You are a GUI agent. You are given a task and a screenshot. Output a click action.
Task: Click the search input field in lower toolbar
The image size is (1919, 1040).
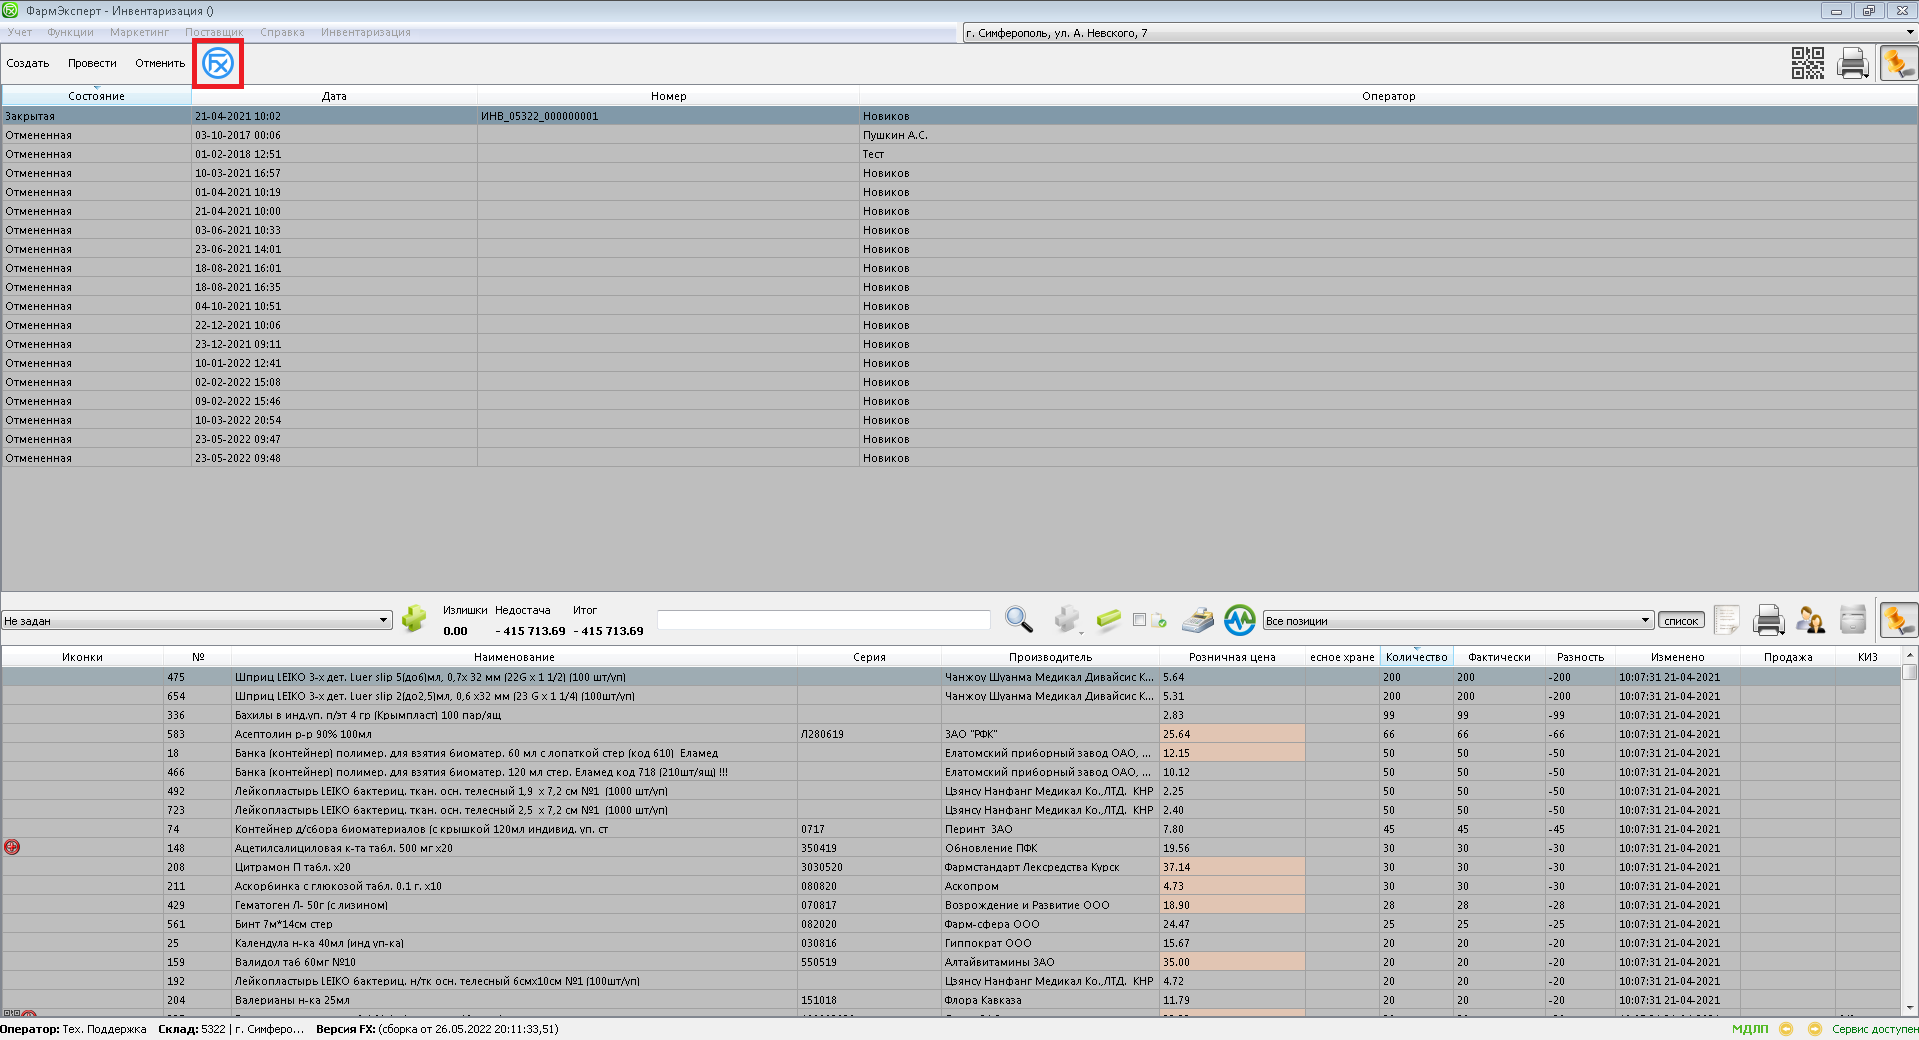(823, 620)
